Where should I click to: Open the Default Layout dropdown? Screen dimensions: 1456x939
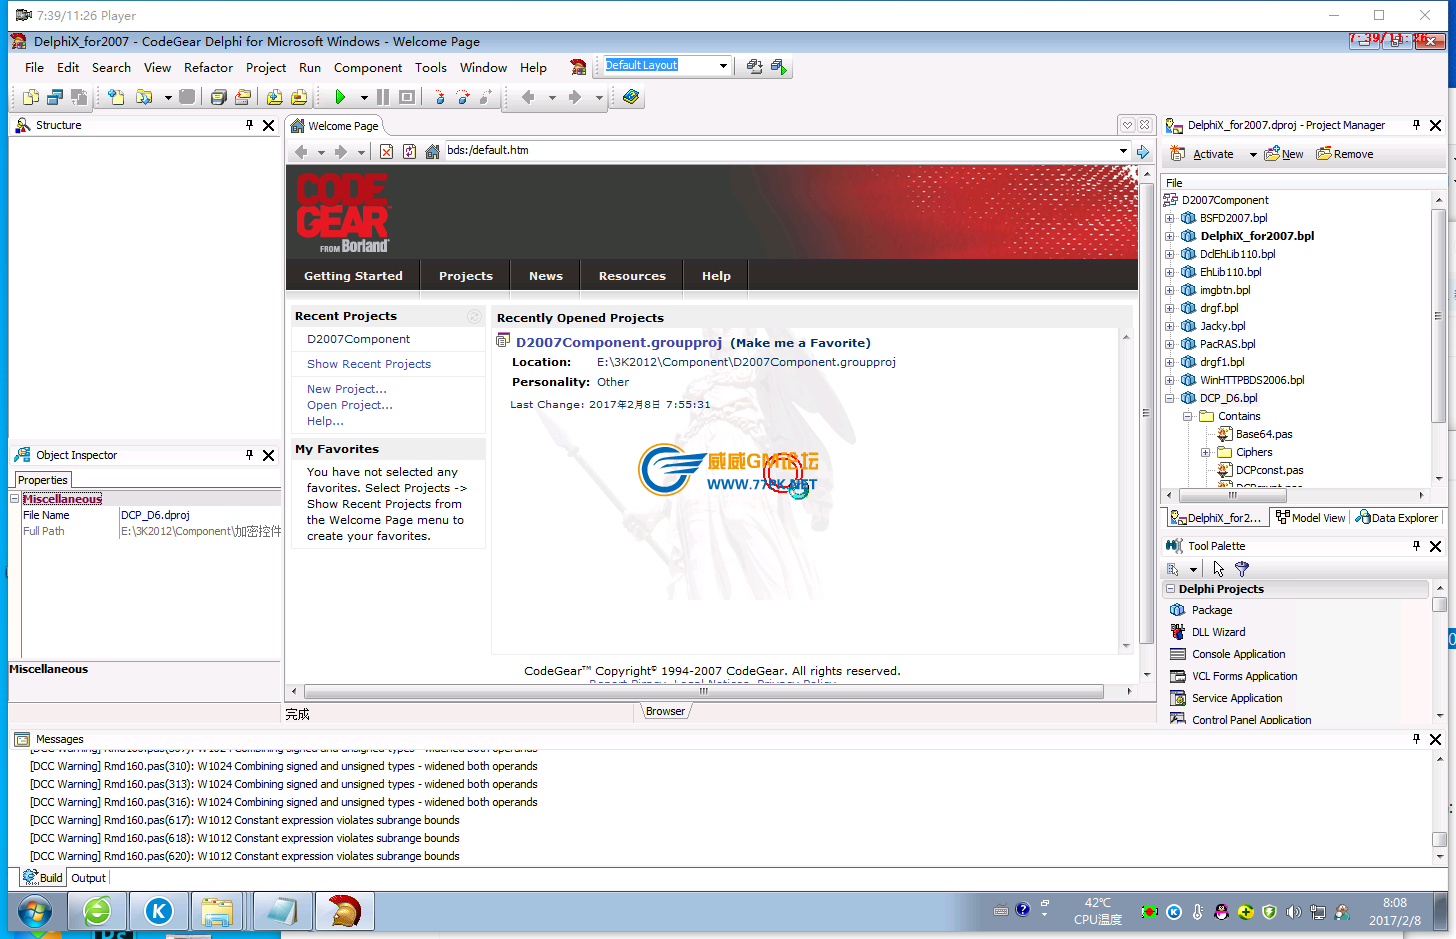[723, 66]
